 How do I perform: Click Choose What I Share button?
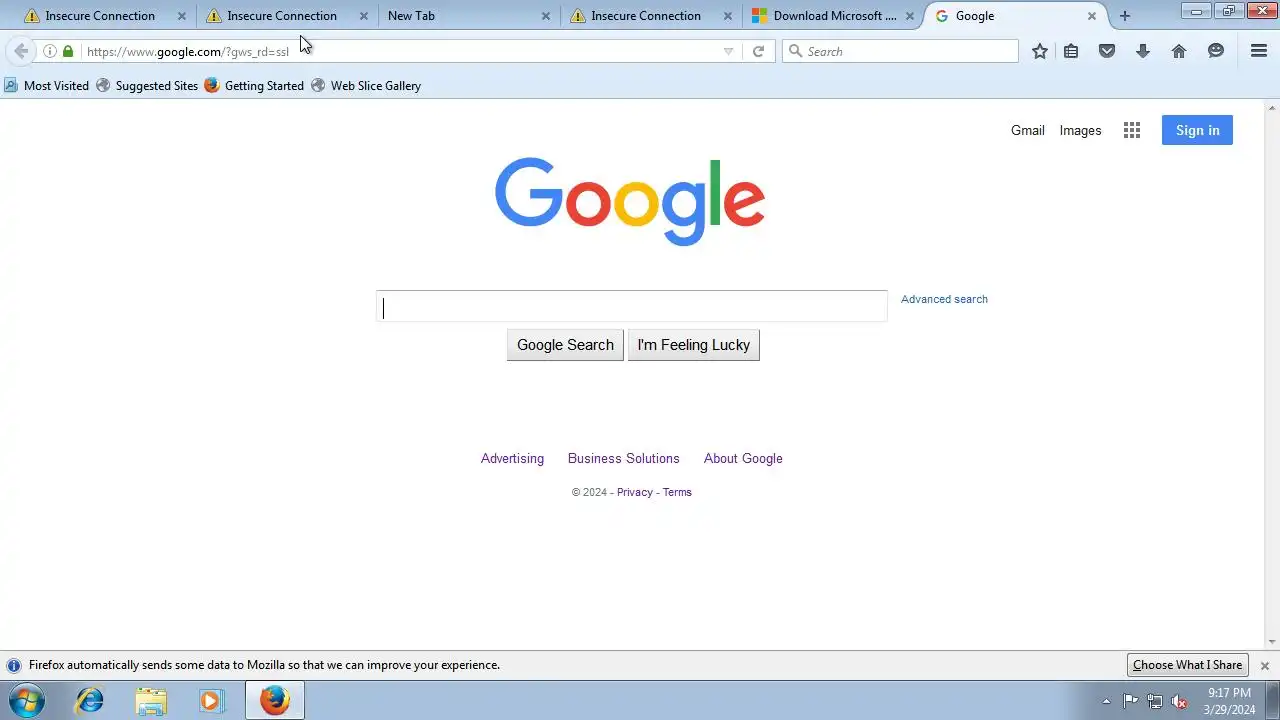1187,665
